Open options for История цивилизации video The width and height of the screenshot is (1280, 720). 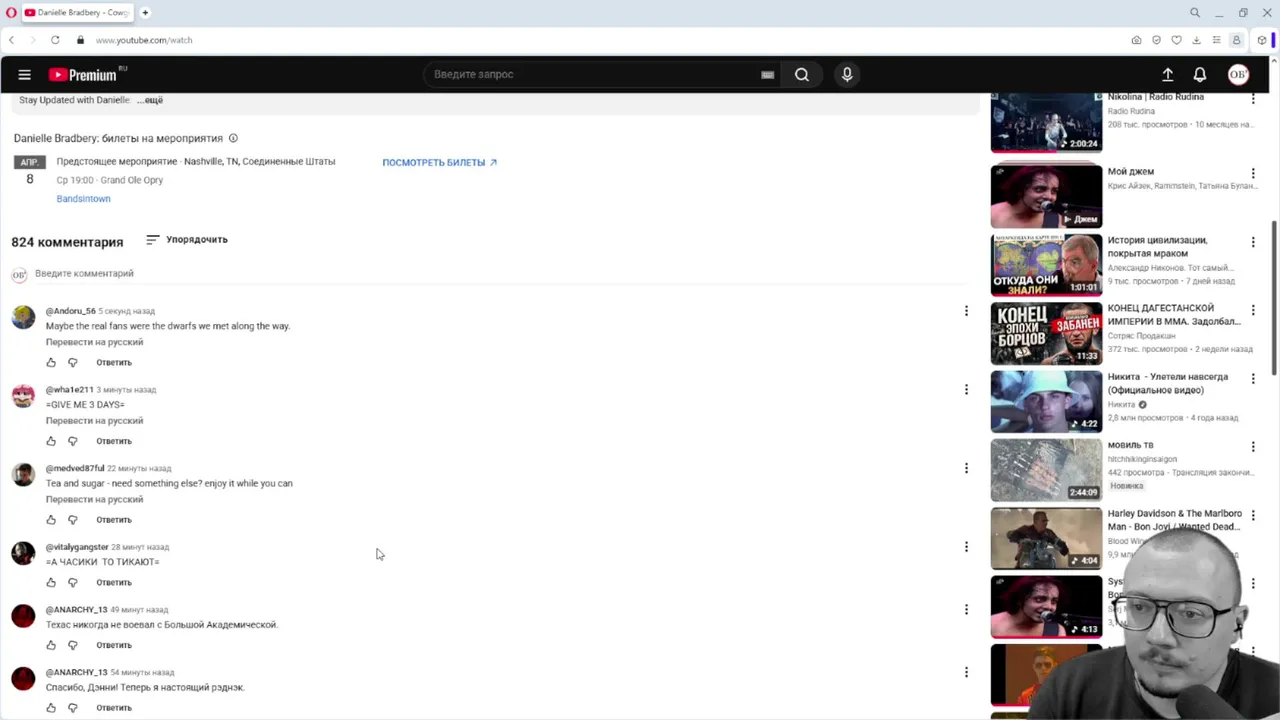point(1253,242)
